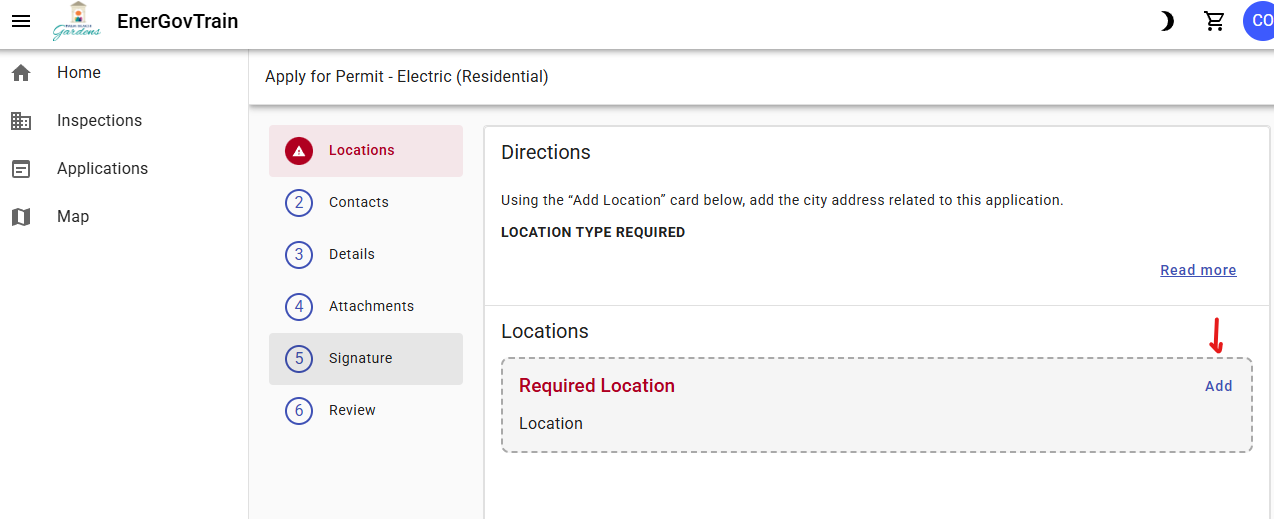Screen dimensions: 1274x519
Task: Toggle dark mode moon icon
Action: pyautogui.click(x=1166, y=21)
